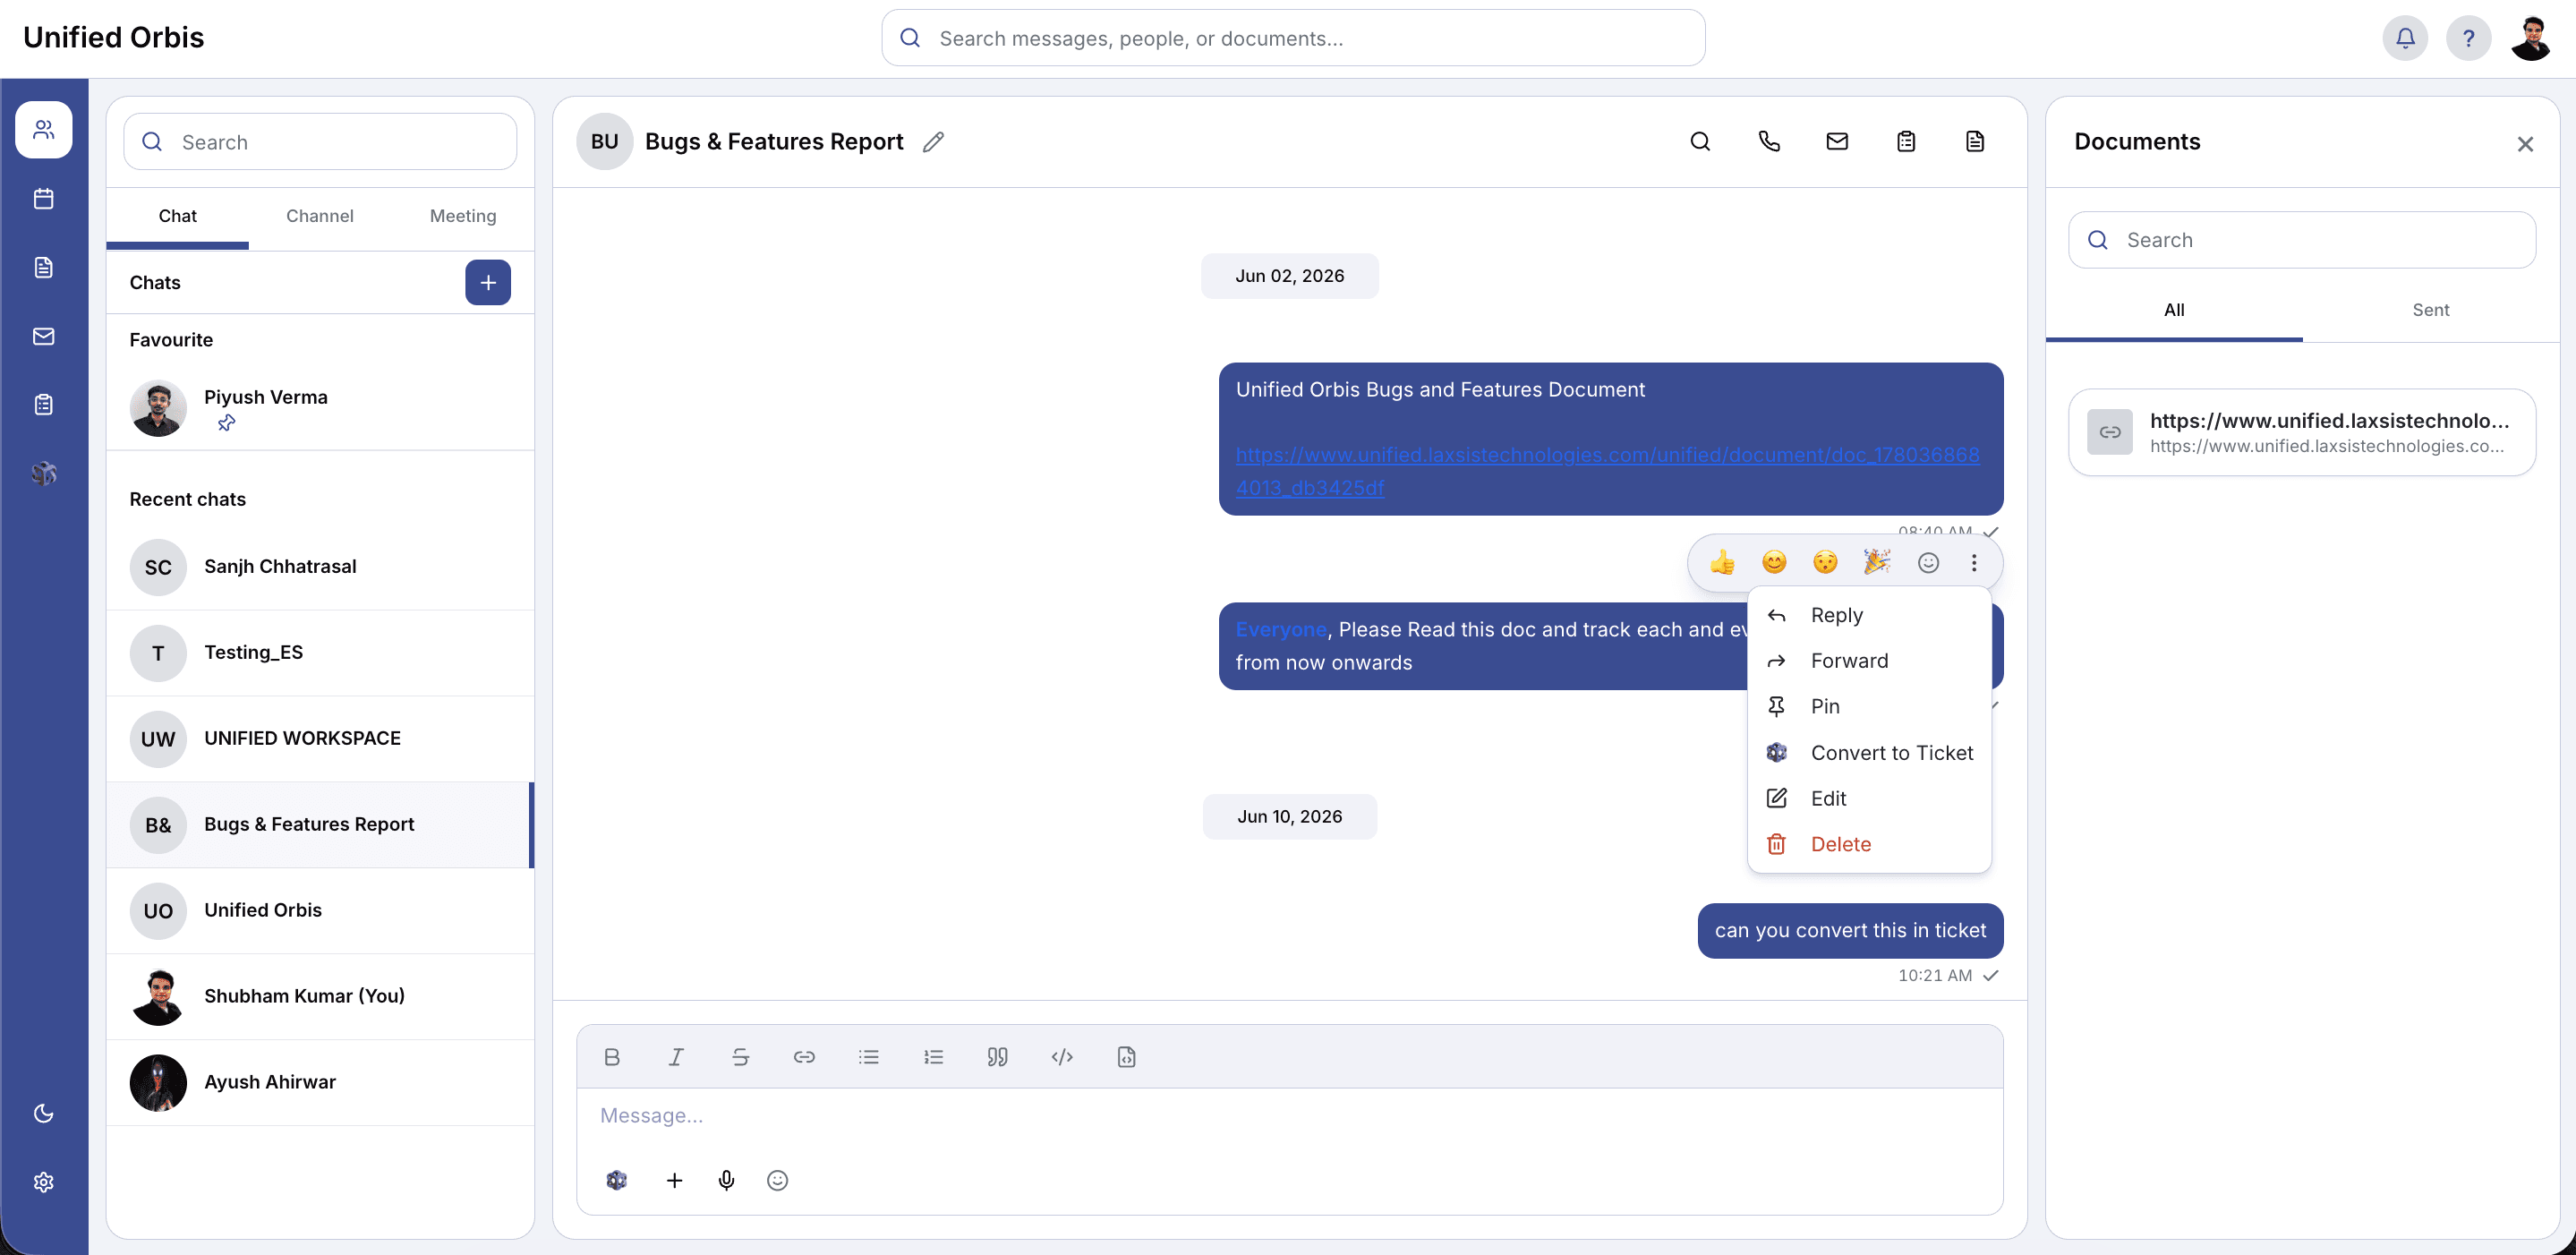
Task: Choose Reply from the context menu
Action: tap(1869, 615)
